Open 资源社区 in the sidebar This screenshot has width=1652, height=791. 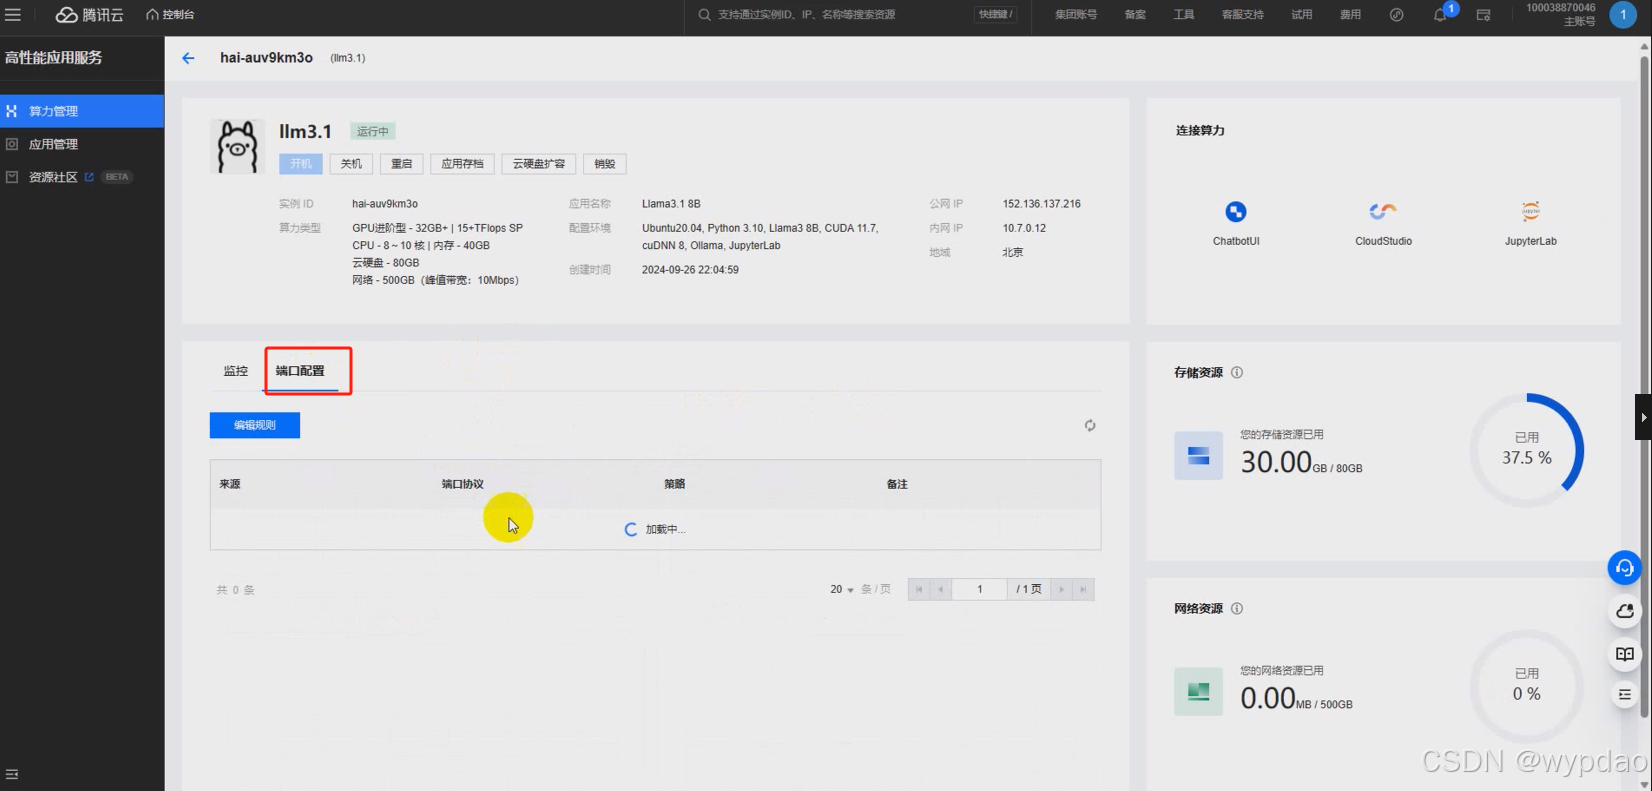[82, 177]
